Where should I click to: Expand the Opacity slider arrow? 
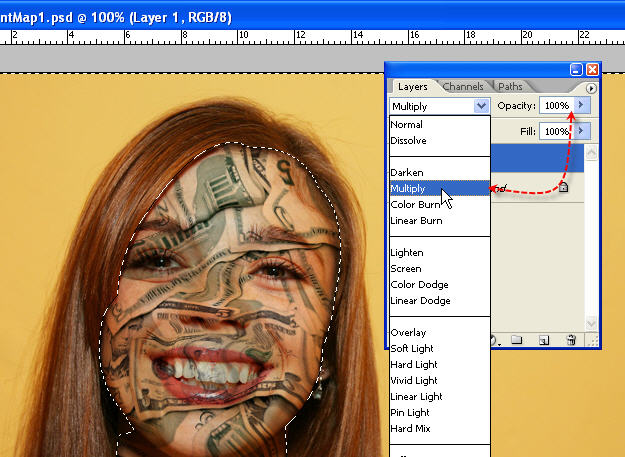pyautogui.click(x=582, y=105)
